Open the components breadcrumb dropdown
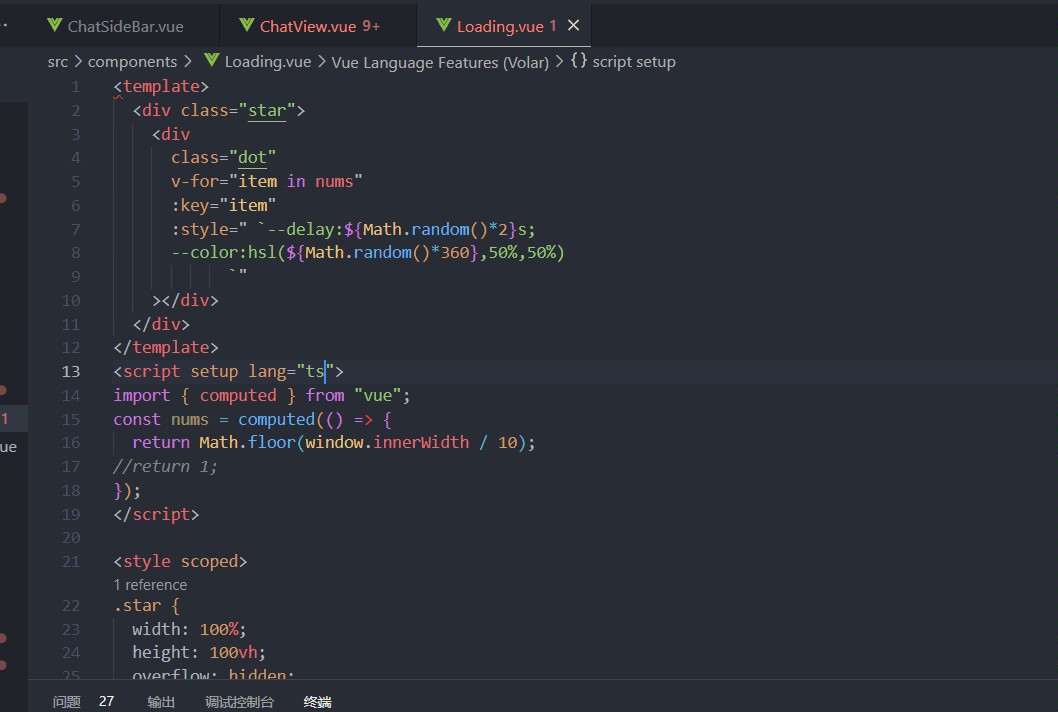1058x712 pixels. pyautogui.click(x=132, y=62)
